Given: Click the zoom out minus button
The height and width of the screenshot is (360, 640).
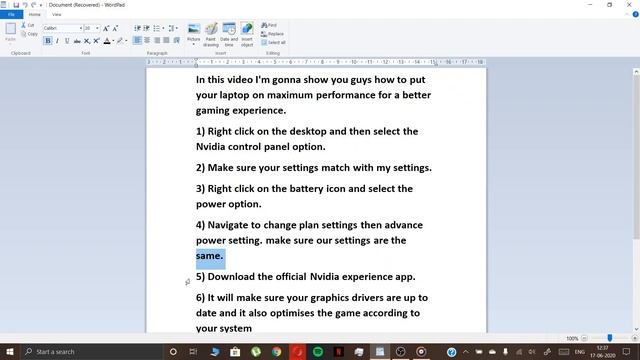Looking at the screenshot, I should 584,338.
